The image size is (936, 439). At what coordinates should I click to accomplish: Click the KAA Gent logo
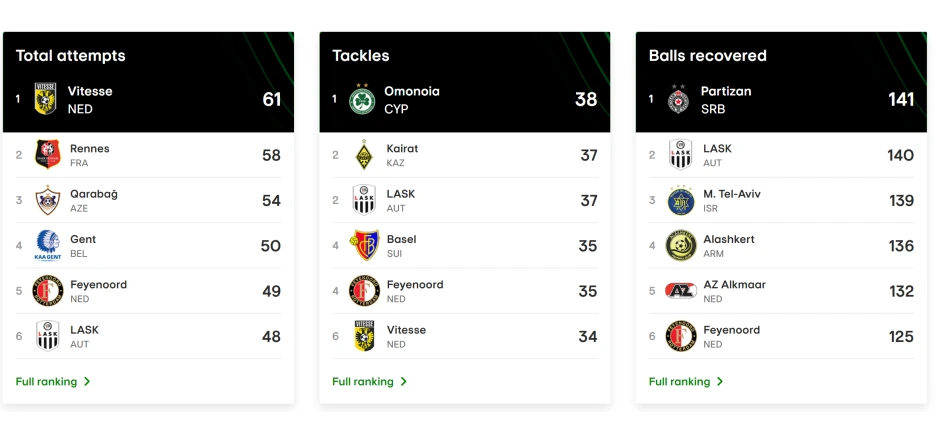48,245
